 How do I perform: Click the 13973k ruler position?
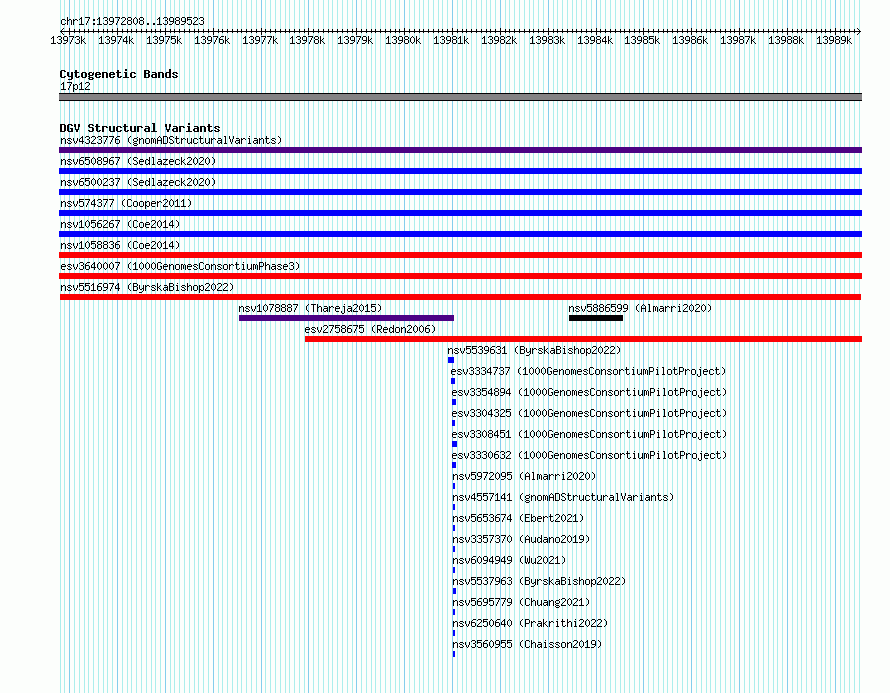(68, 40)
